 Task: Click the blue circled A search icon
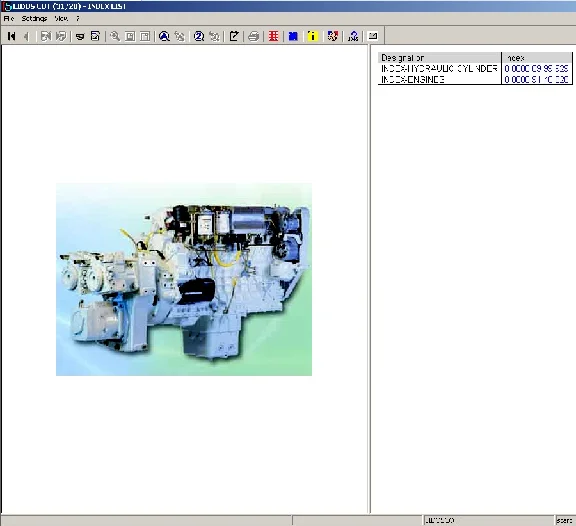tap(164, 36)
